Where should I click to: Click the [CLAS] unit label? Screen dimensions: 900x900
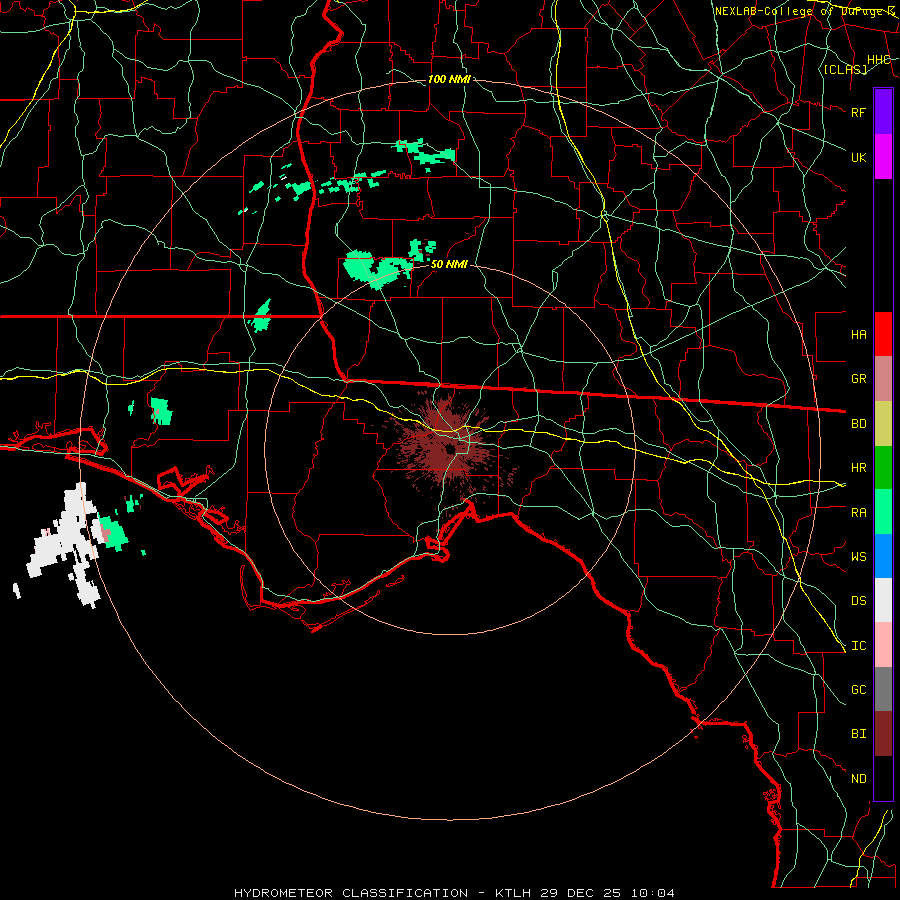(x=845, y=69)
